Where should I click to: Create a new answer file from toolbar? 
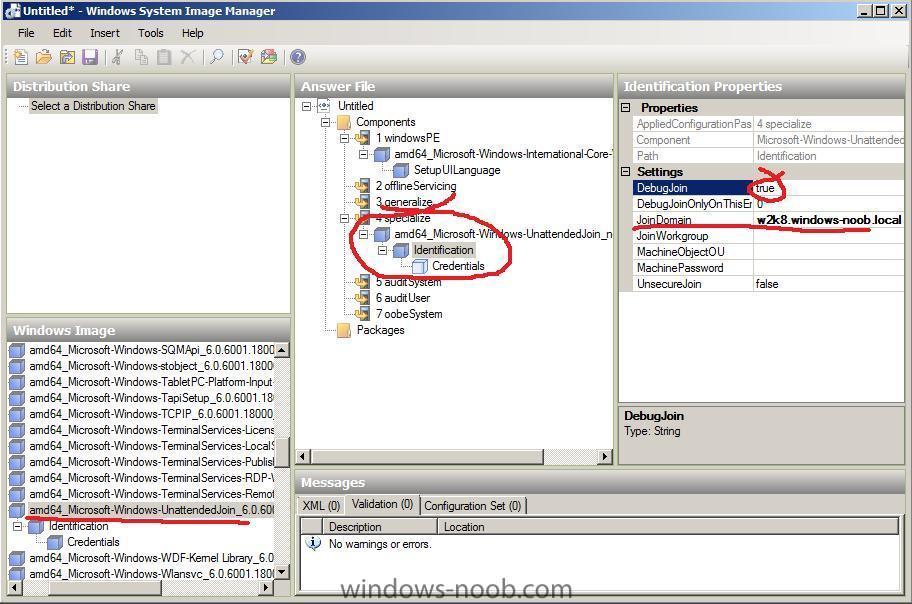pos(20,57)
